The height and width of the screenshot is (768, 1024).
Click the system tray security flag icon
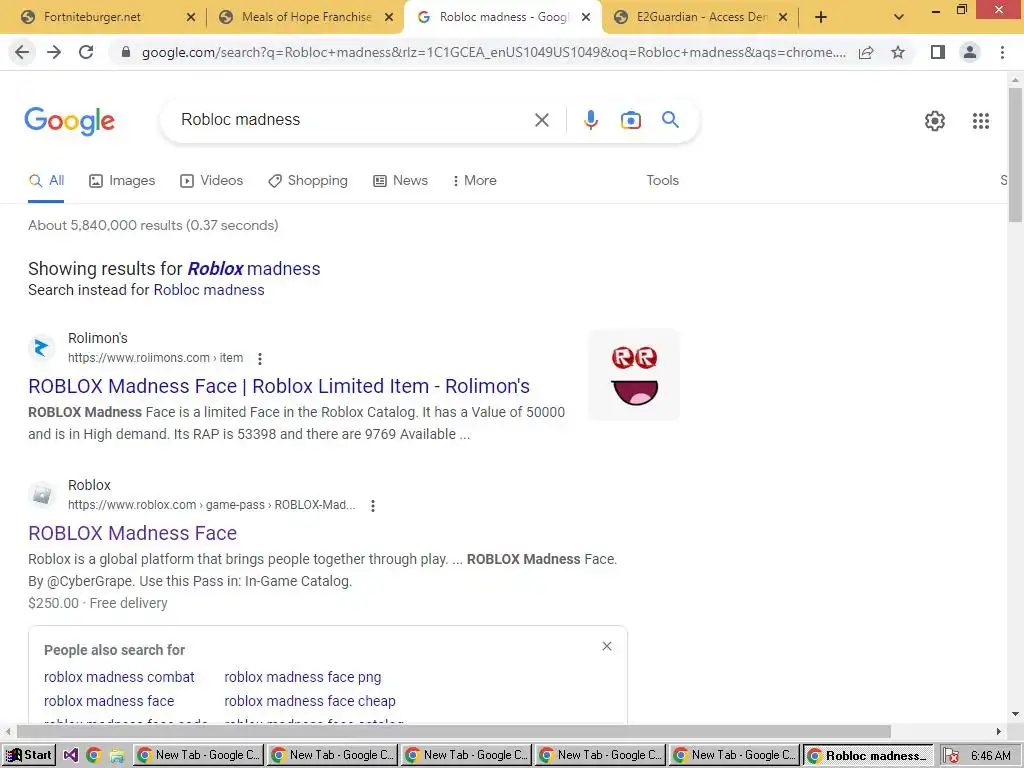tap(951, 756)
